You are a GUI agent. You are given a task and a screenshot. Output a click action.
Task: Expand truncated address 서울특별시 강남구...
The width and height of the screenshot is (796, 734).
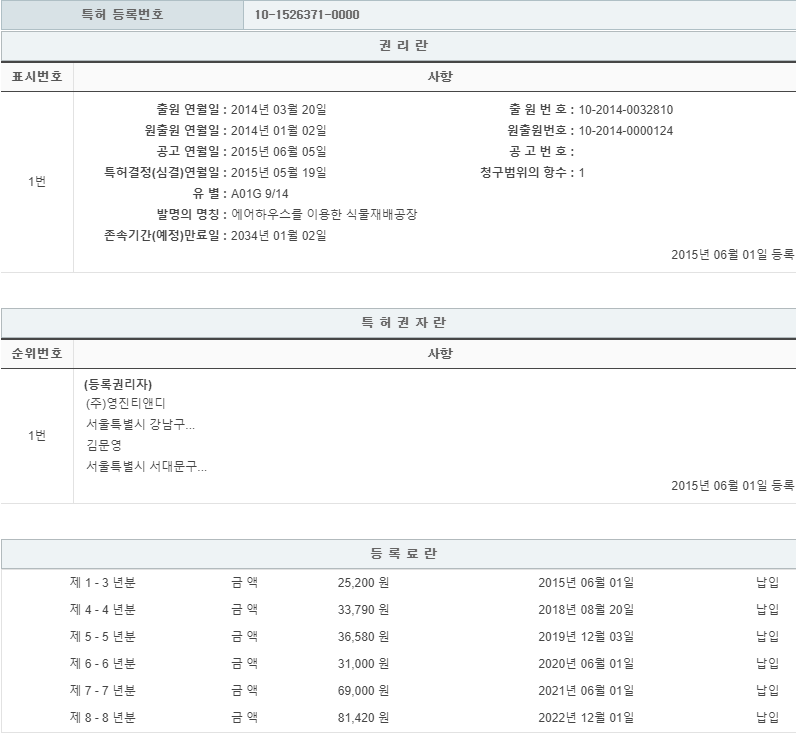[x=140, y=424]
